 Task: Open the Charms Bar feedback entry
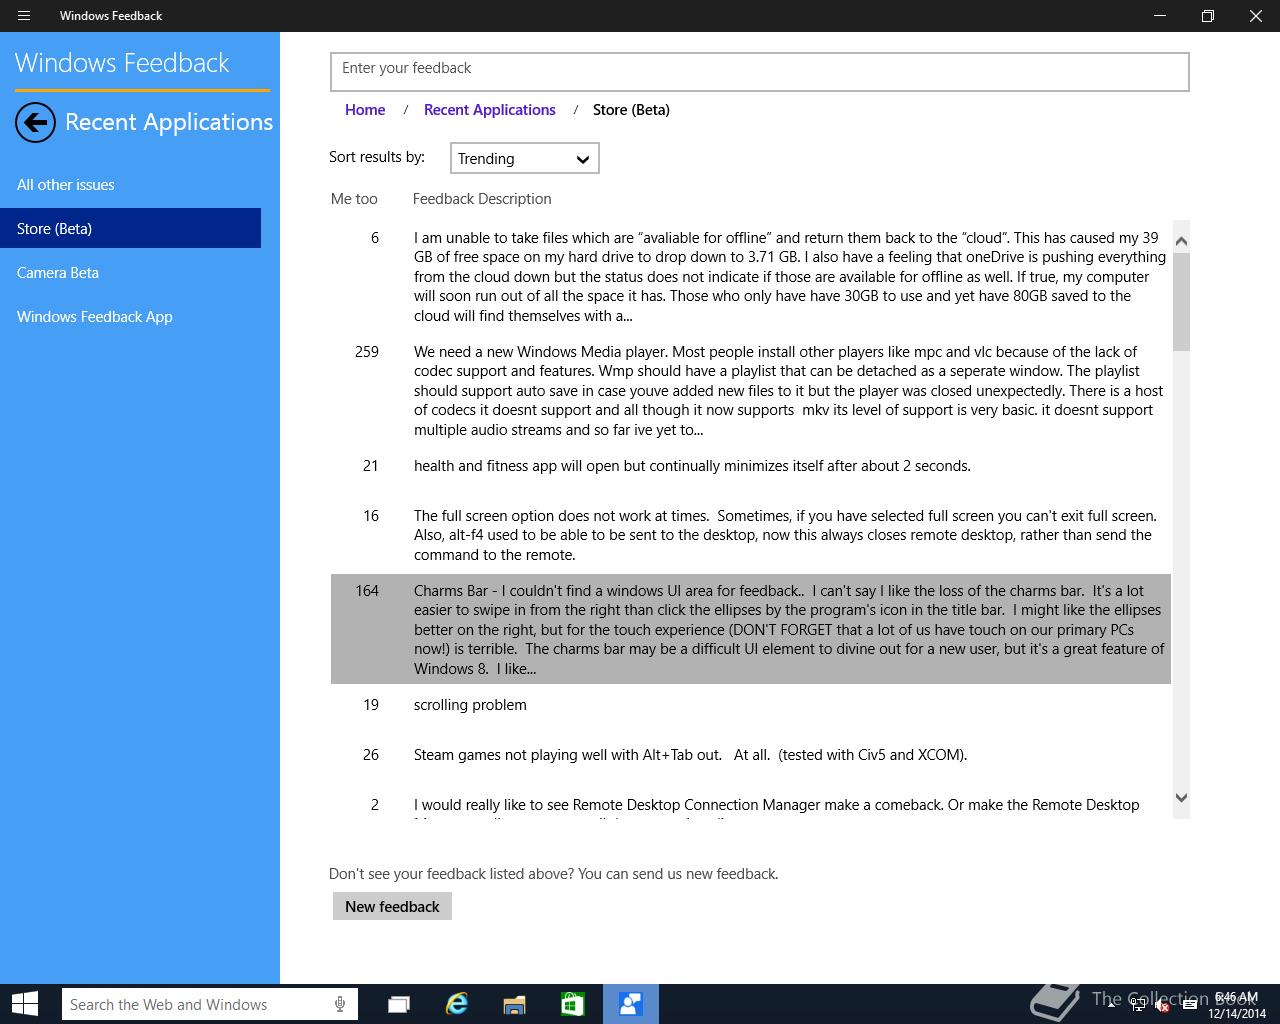tap(751, 629)
